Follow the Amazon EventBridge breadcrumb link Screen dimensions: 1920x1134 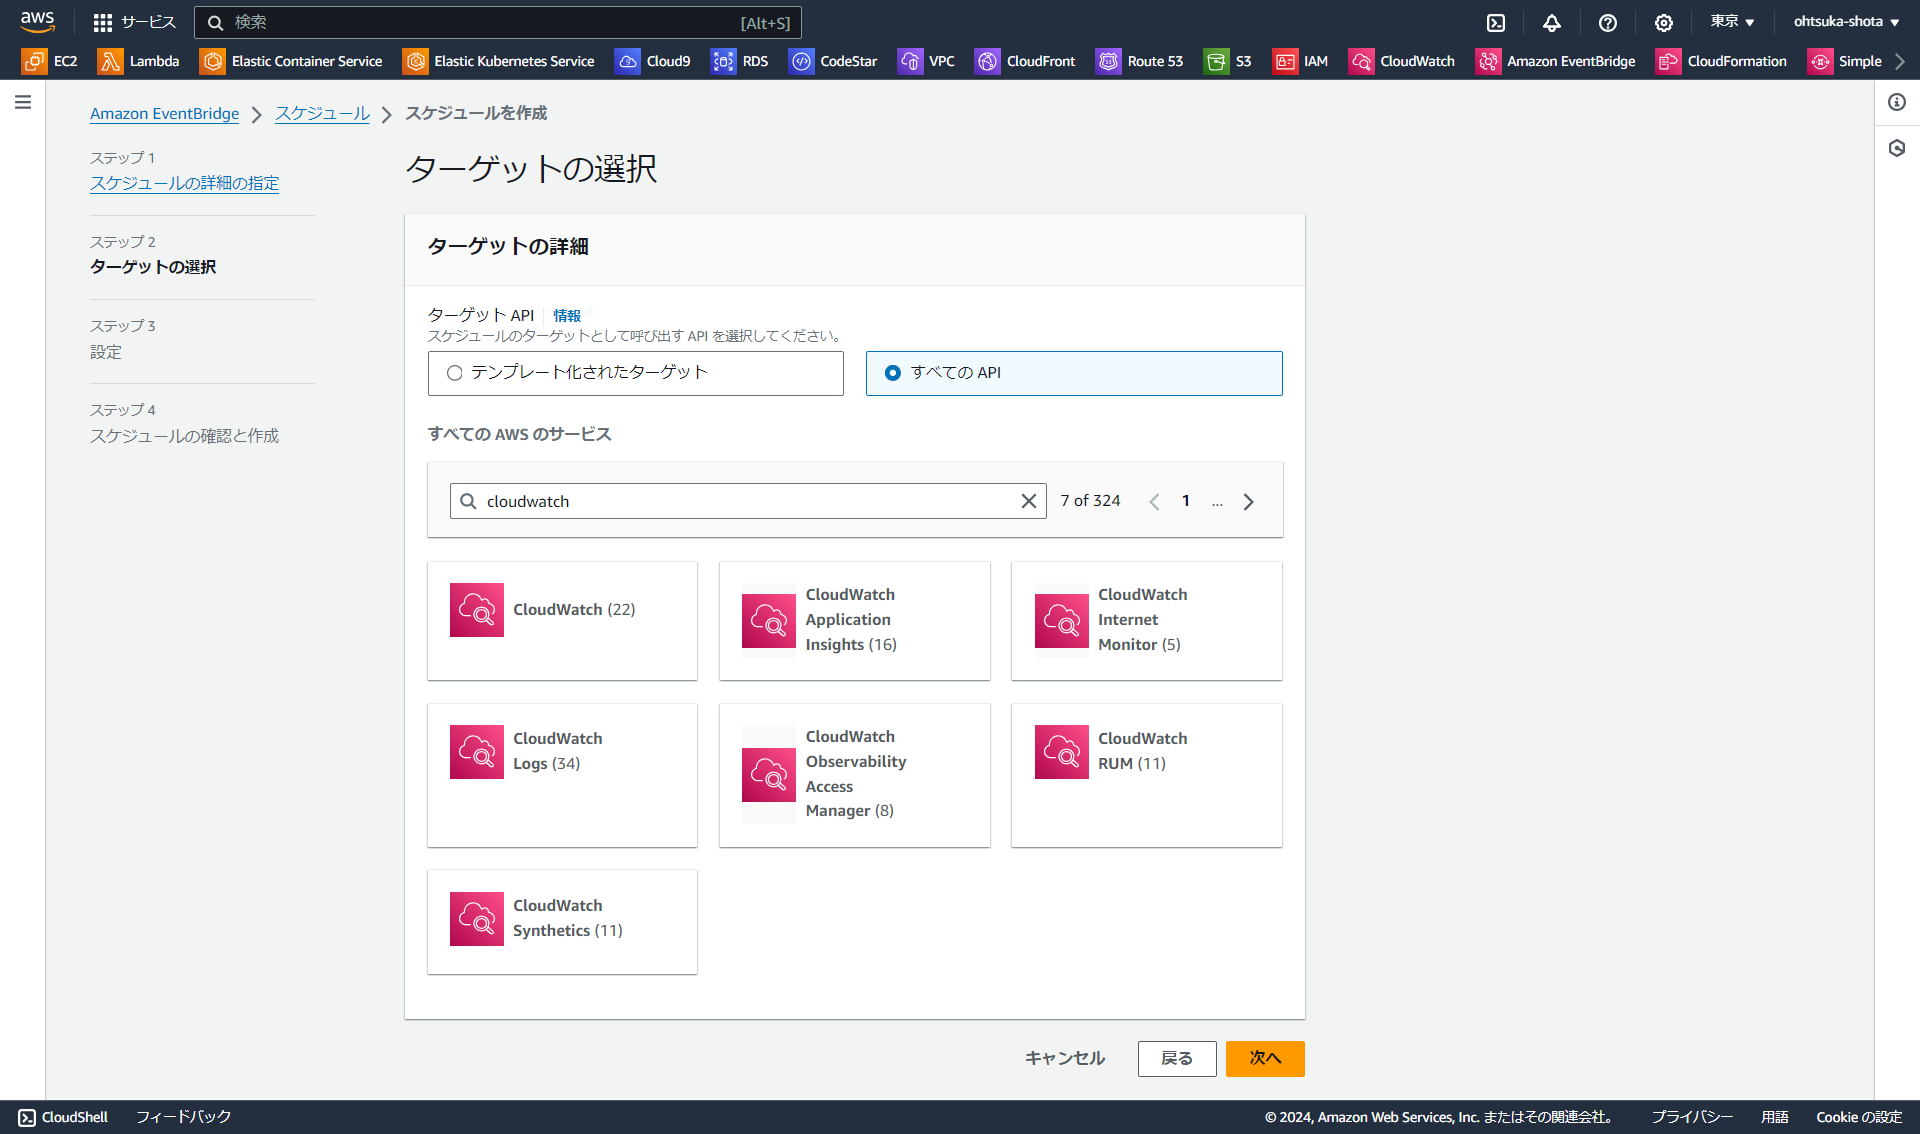coord(164,113)
